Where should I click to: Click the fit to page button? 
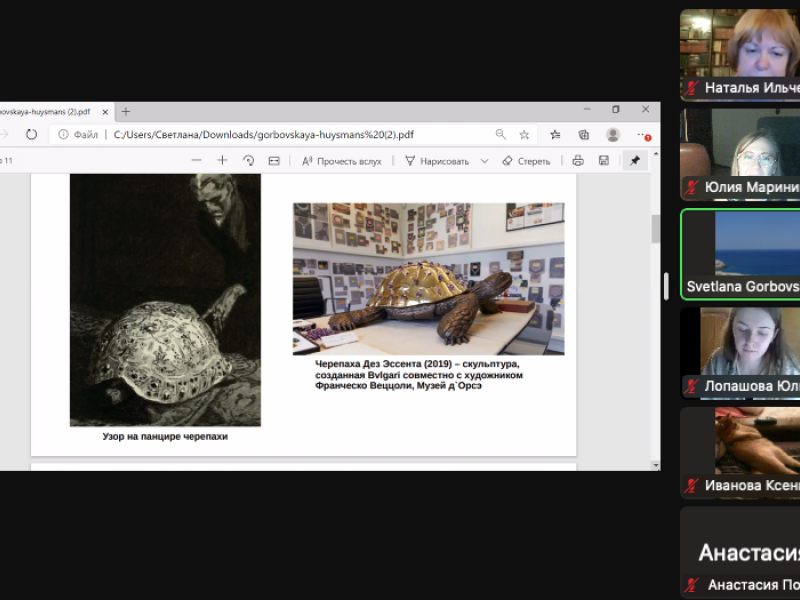click(274, 160)
